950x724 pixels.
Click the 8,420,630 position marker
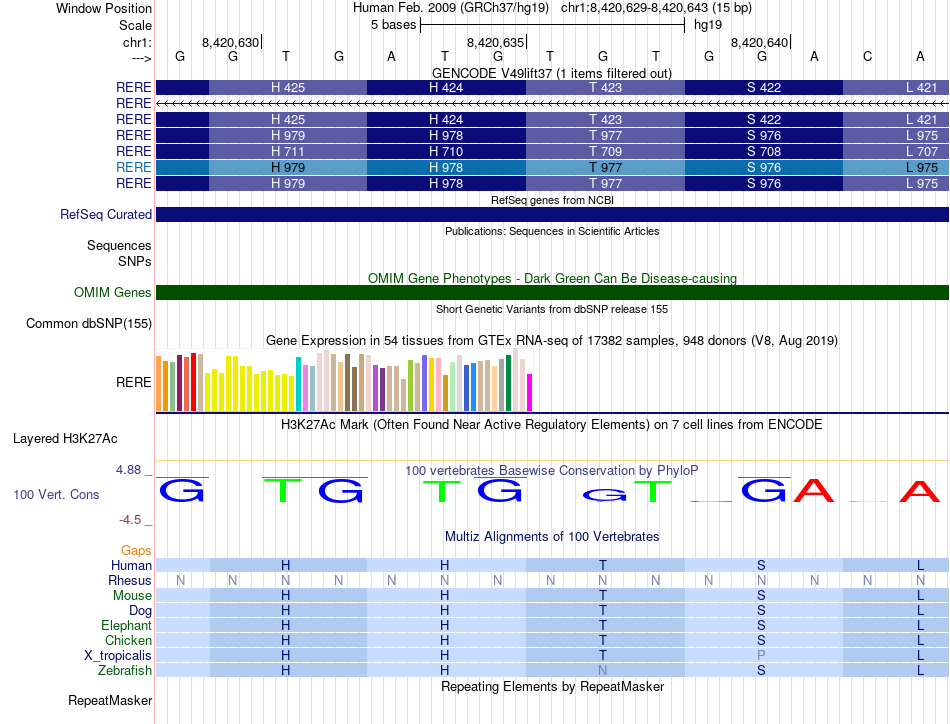tap(230, 42)
